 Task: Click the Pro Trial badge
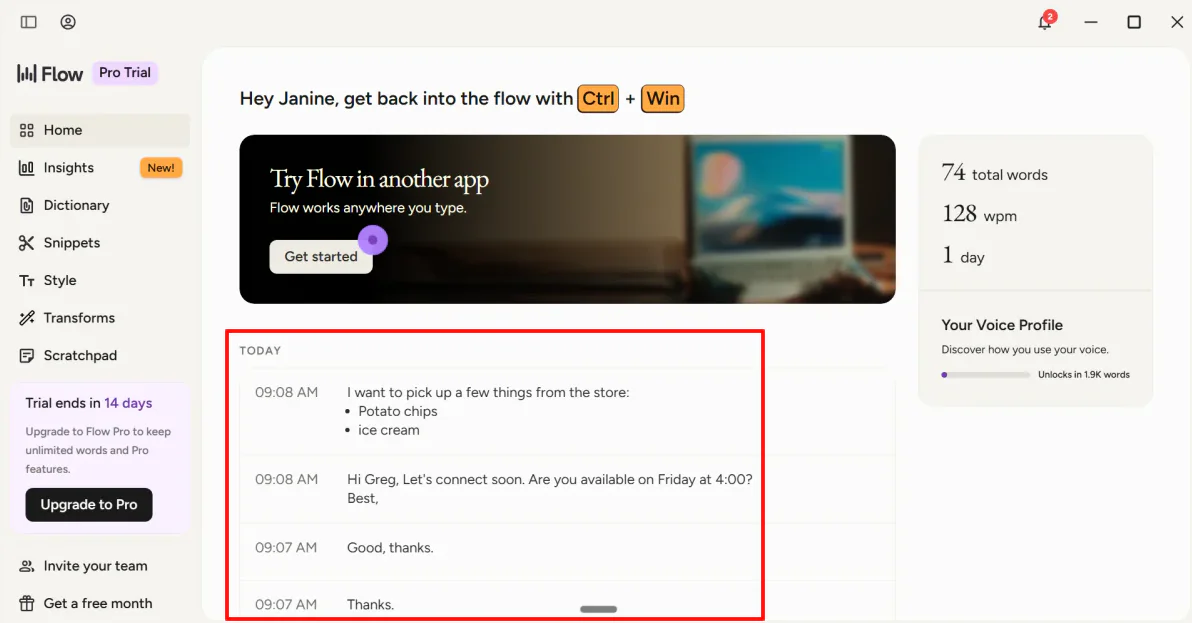(x=125, y=73)
